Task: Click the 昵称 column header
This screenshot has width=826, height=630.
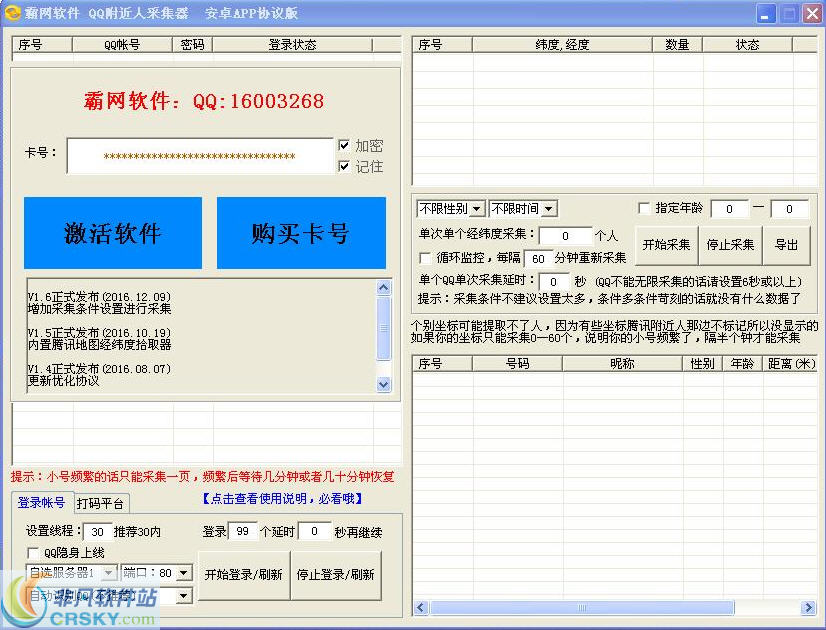Action: pyautogui.click(x=622, y=363)
